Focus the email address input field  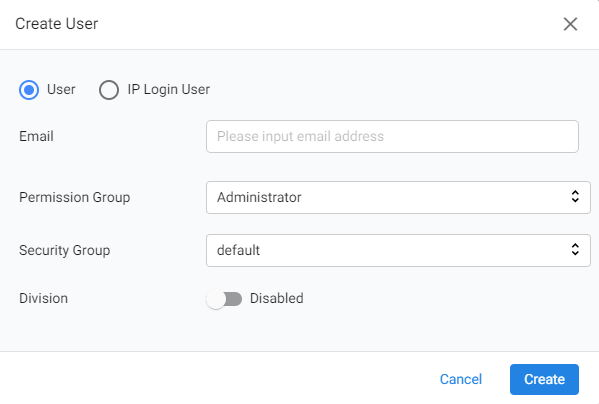coord(392,137)
